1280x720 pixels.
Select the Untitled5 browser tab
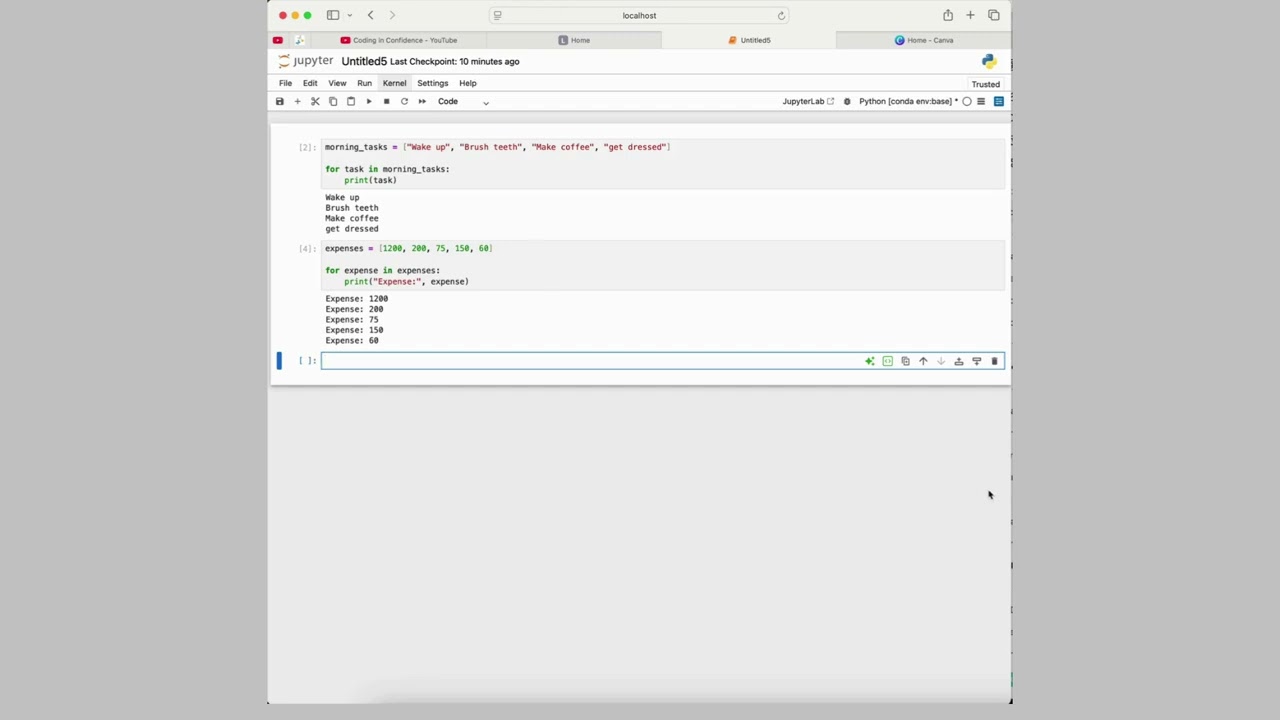click(x=749, y=40)
